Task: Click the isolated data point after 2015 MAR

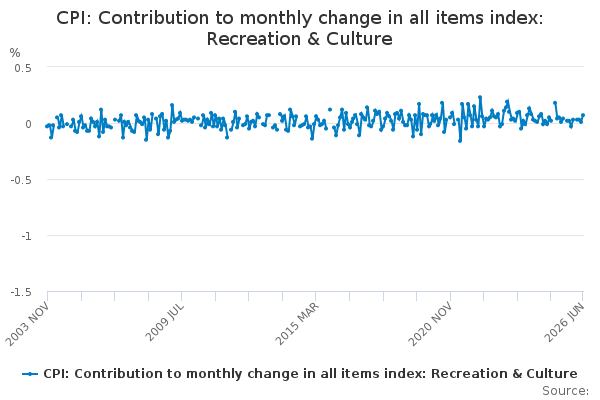Action: [330, 109]
